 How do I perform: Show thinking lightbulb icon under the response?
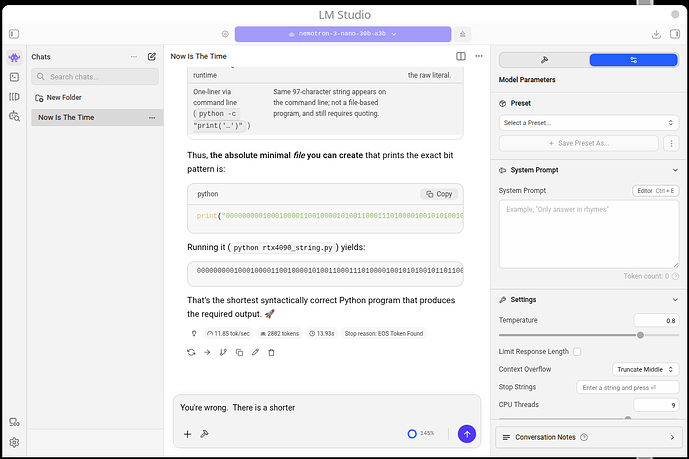click(x=194, y=334)
